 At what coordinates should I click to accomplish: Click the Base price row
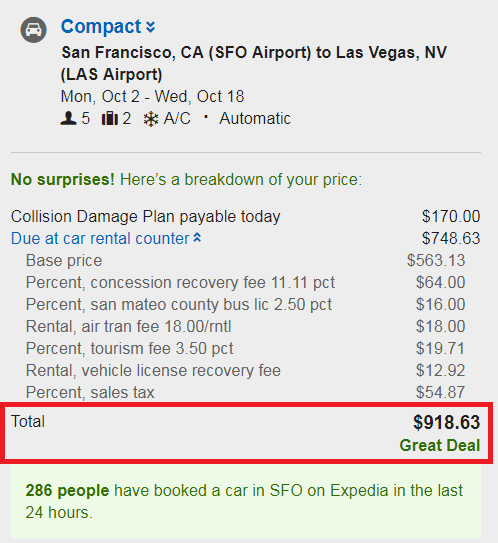pos(246,260)
